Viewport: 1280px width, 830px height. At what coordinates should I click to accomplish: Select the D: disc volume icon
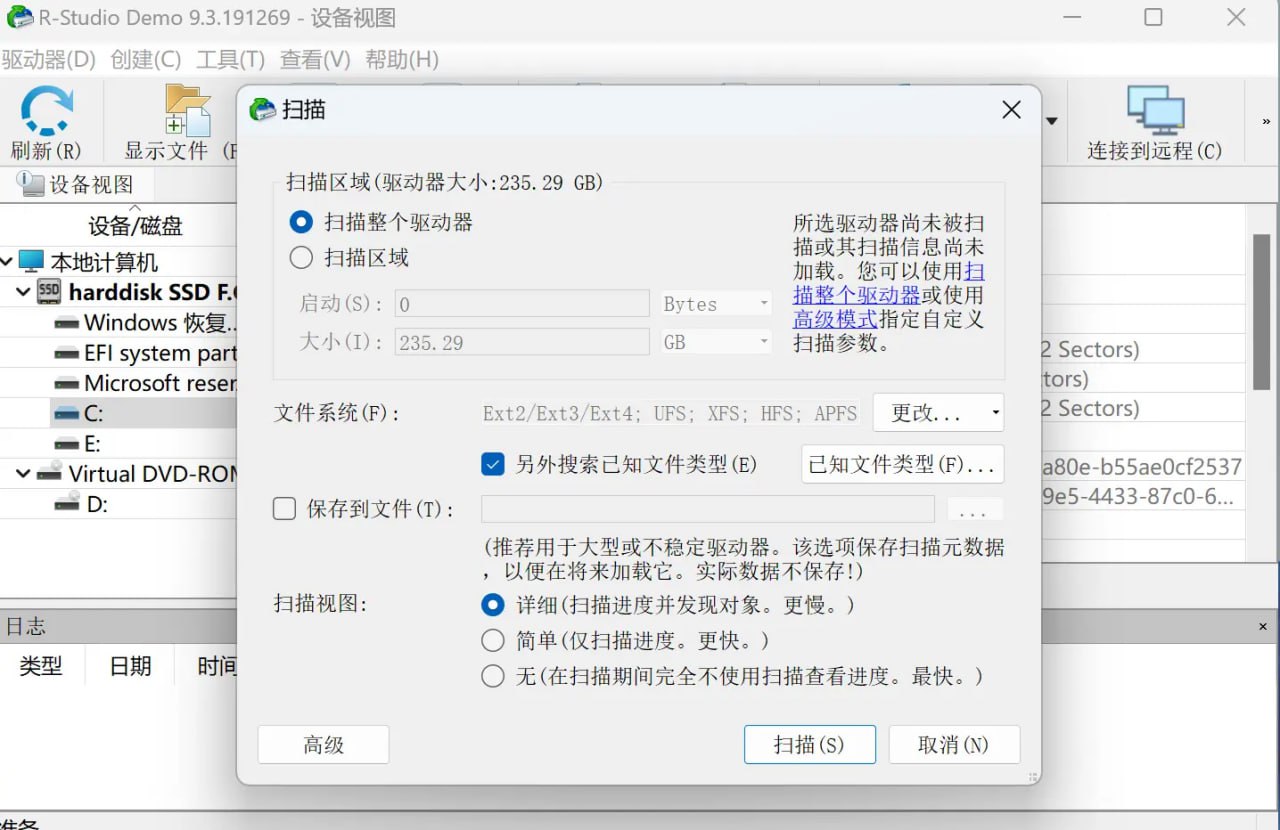click(67, 504)
